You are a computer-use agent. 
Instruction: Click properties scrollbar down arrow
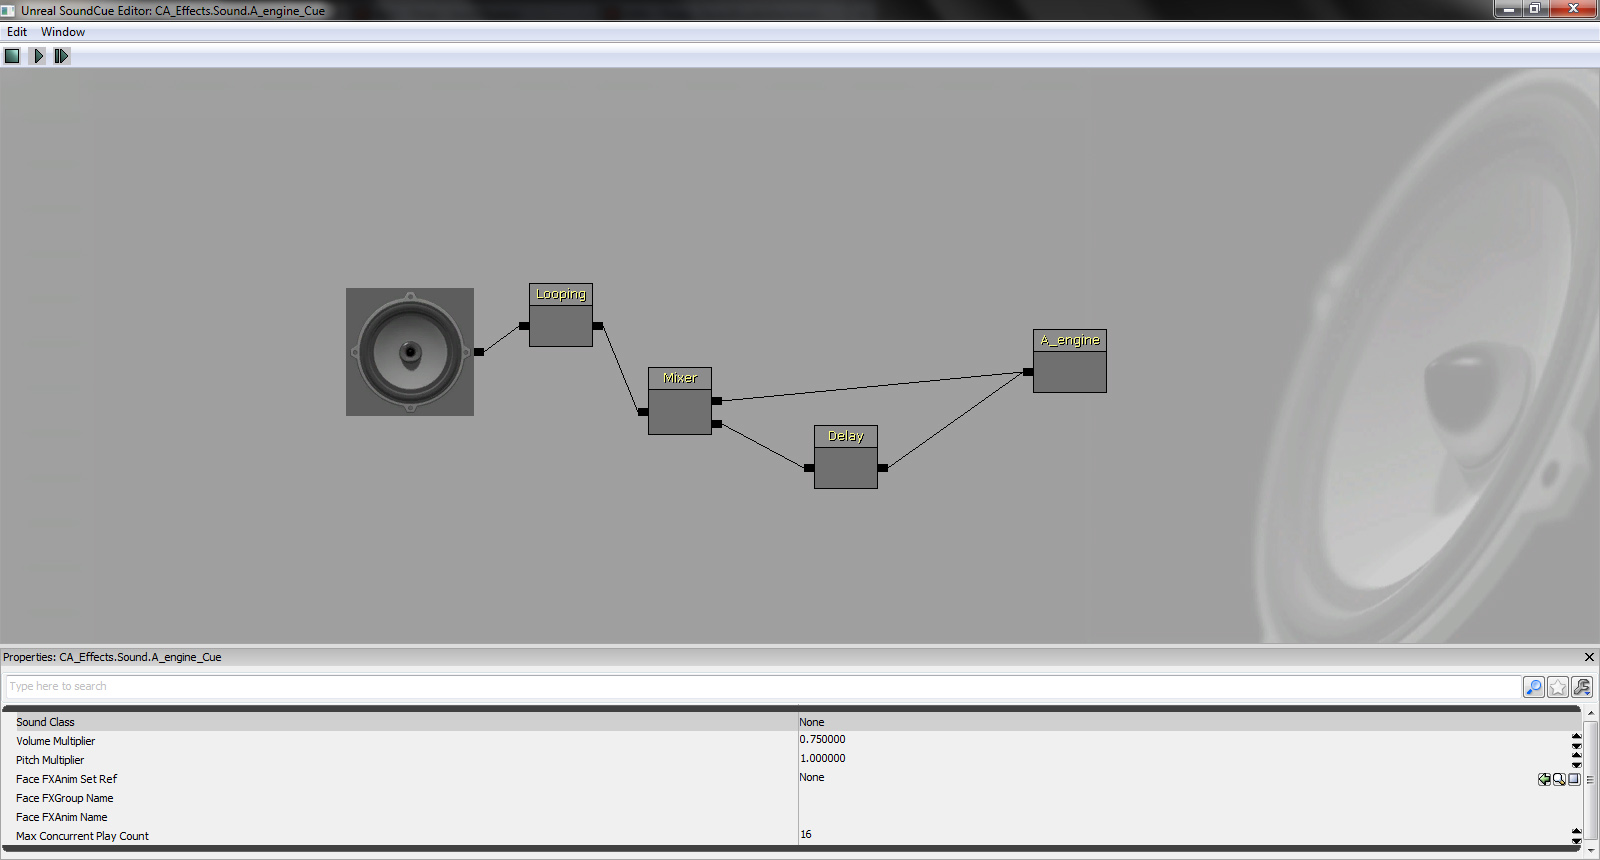click(1591, 851)
